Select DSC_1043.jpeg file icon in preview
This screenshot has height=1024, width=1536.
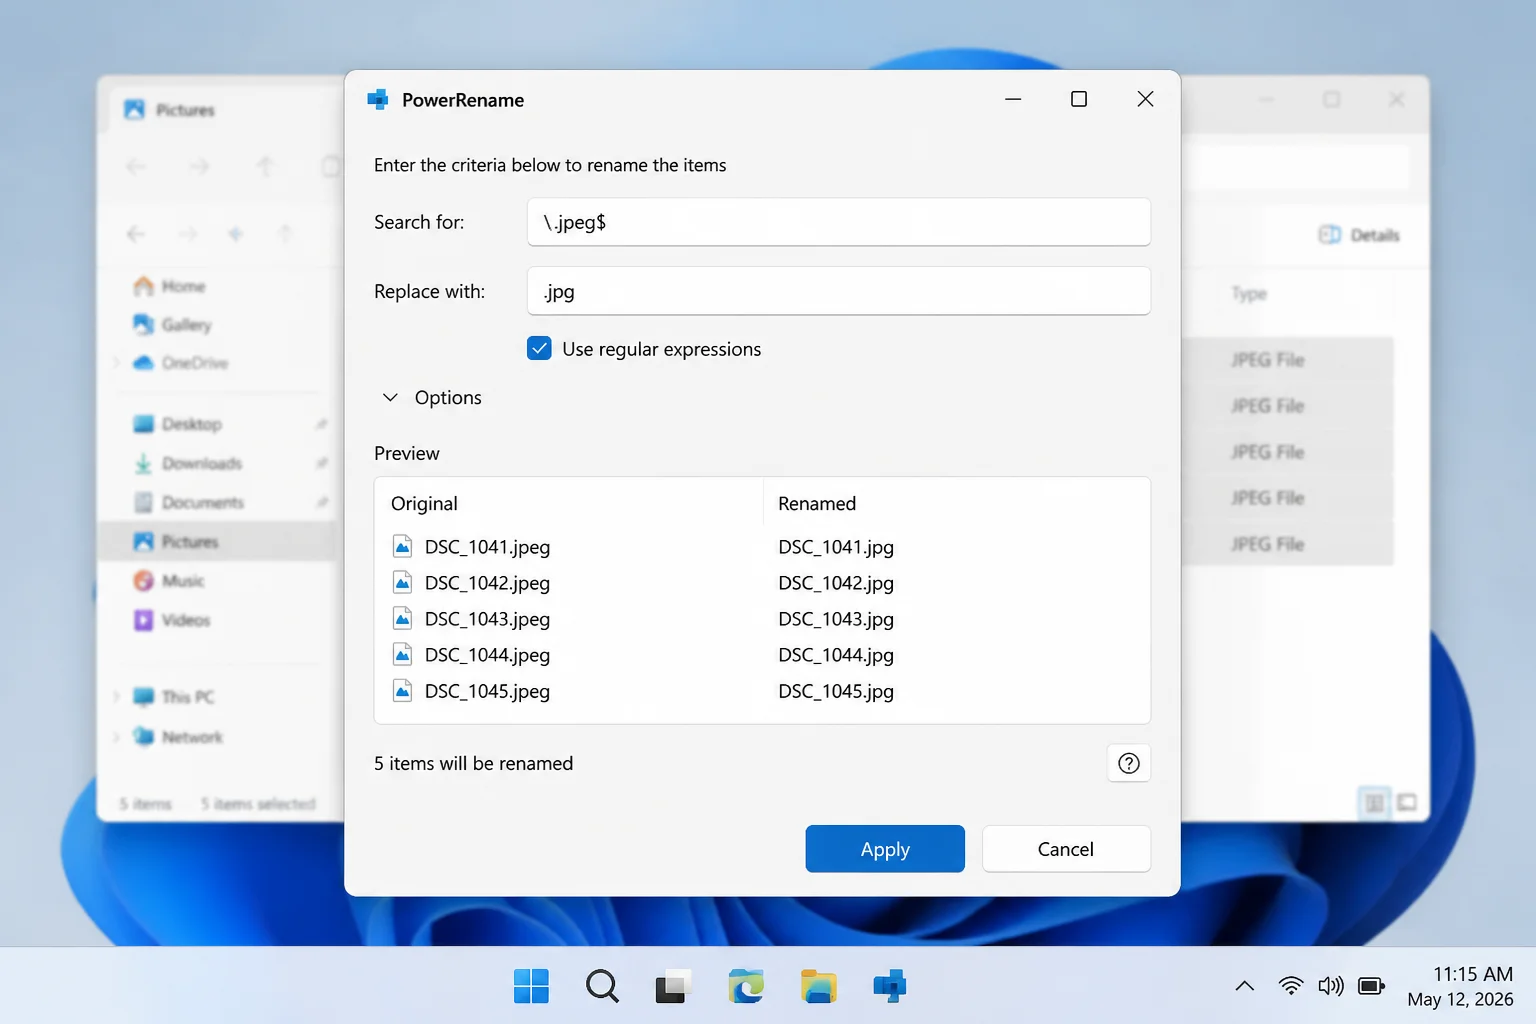tap(402, 619)
